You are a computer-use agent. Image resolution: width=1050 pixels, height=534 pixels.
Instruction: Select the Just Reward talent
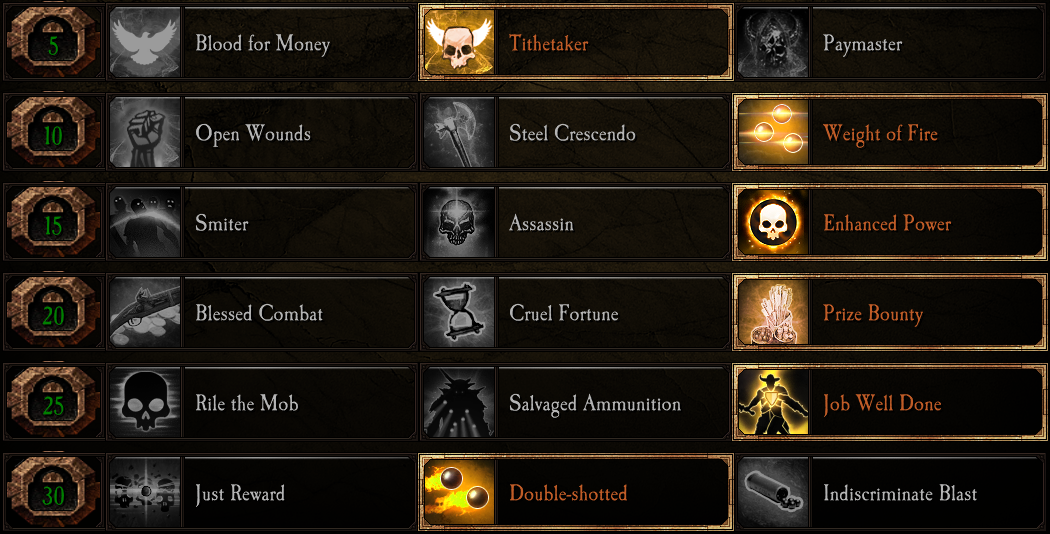(261, 492)
